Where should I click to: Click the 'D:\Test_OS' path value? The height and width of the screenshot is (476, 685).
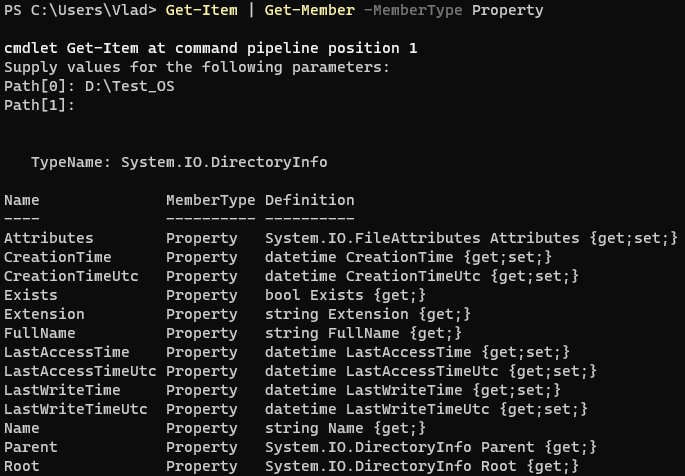pyautogui.click(x=129, y=86)
